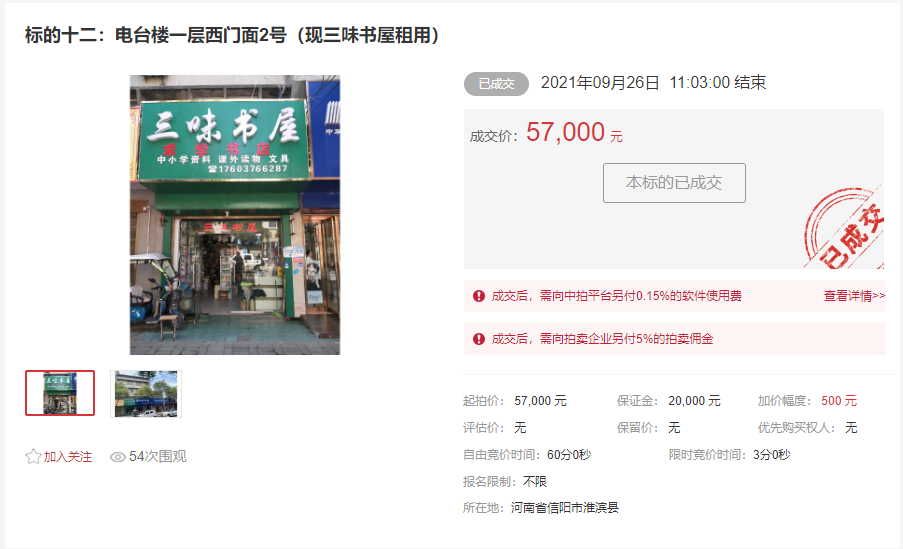The height and width of the screenshot is (549, 903).
Task: Click the 保证金 20,000 元 value
Action: [x=694, y=401]
